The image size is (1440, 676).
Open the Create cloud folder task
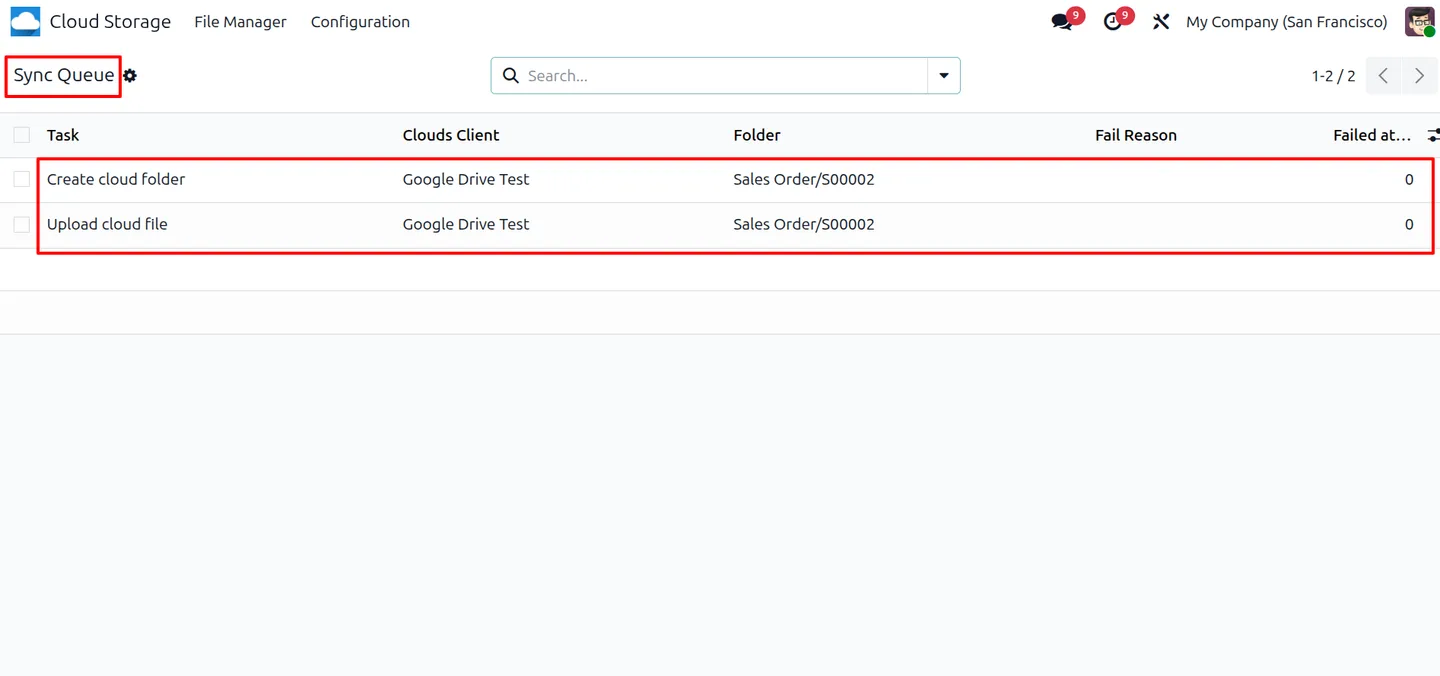click(116, 179)
